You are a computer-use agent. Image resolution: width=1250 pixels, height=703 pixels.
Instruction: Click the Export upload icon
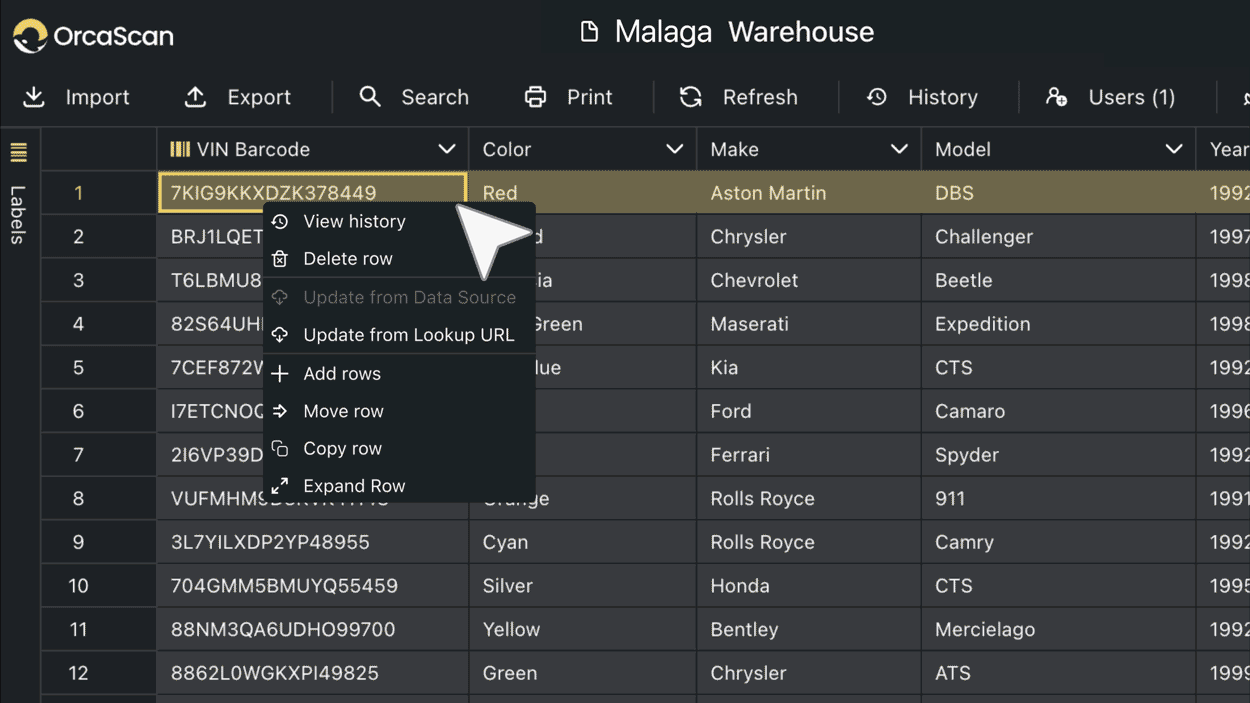coord(195,97)
